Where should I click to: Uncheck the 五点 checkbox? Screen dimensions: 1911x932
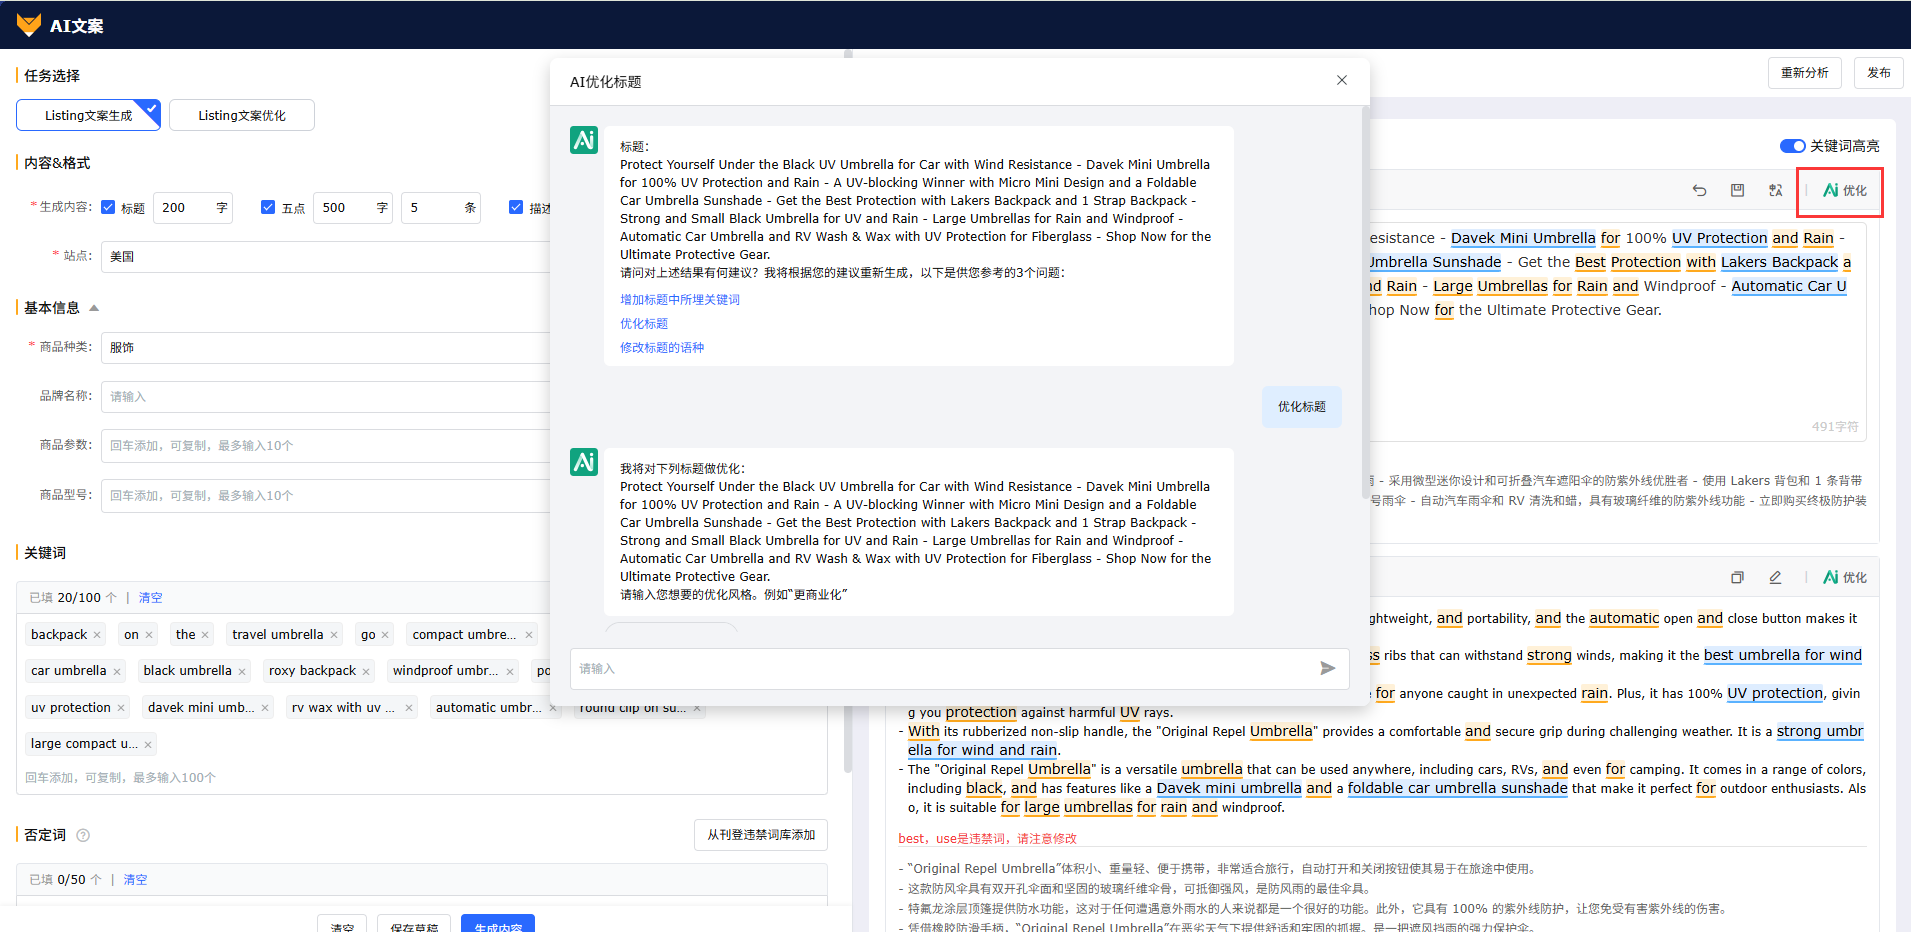268,207
